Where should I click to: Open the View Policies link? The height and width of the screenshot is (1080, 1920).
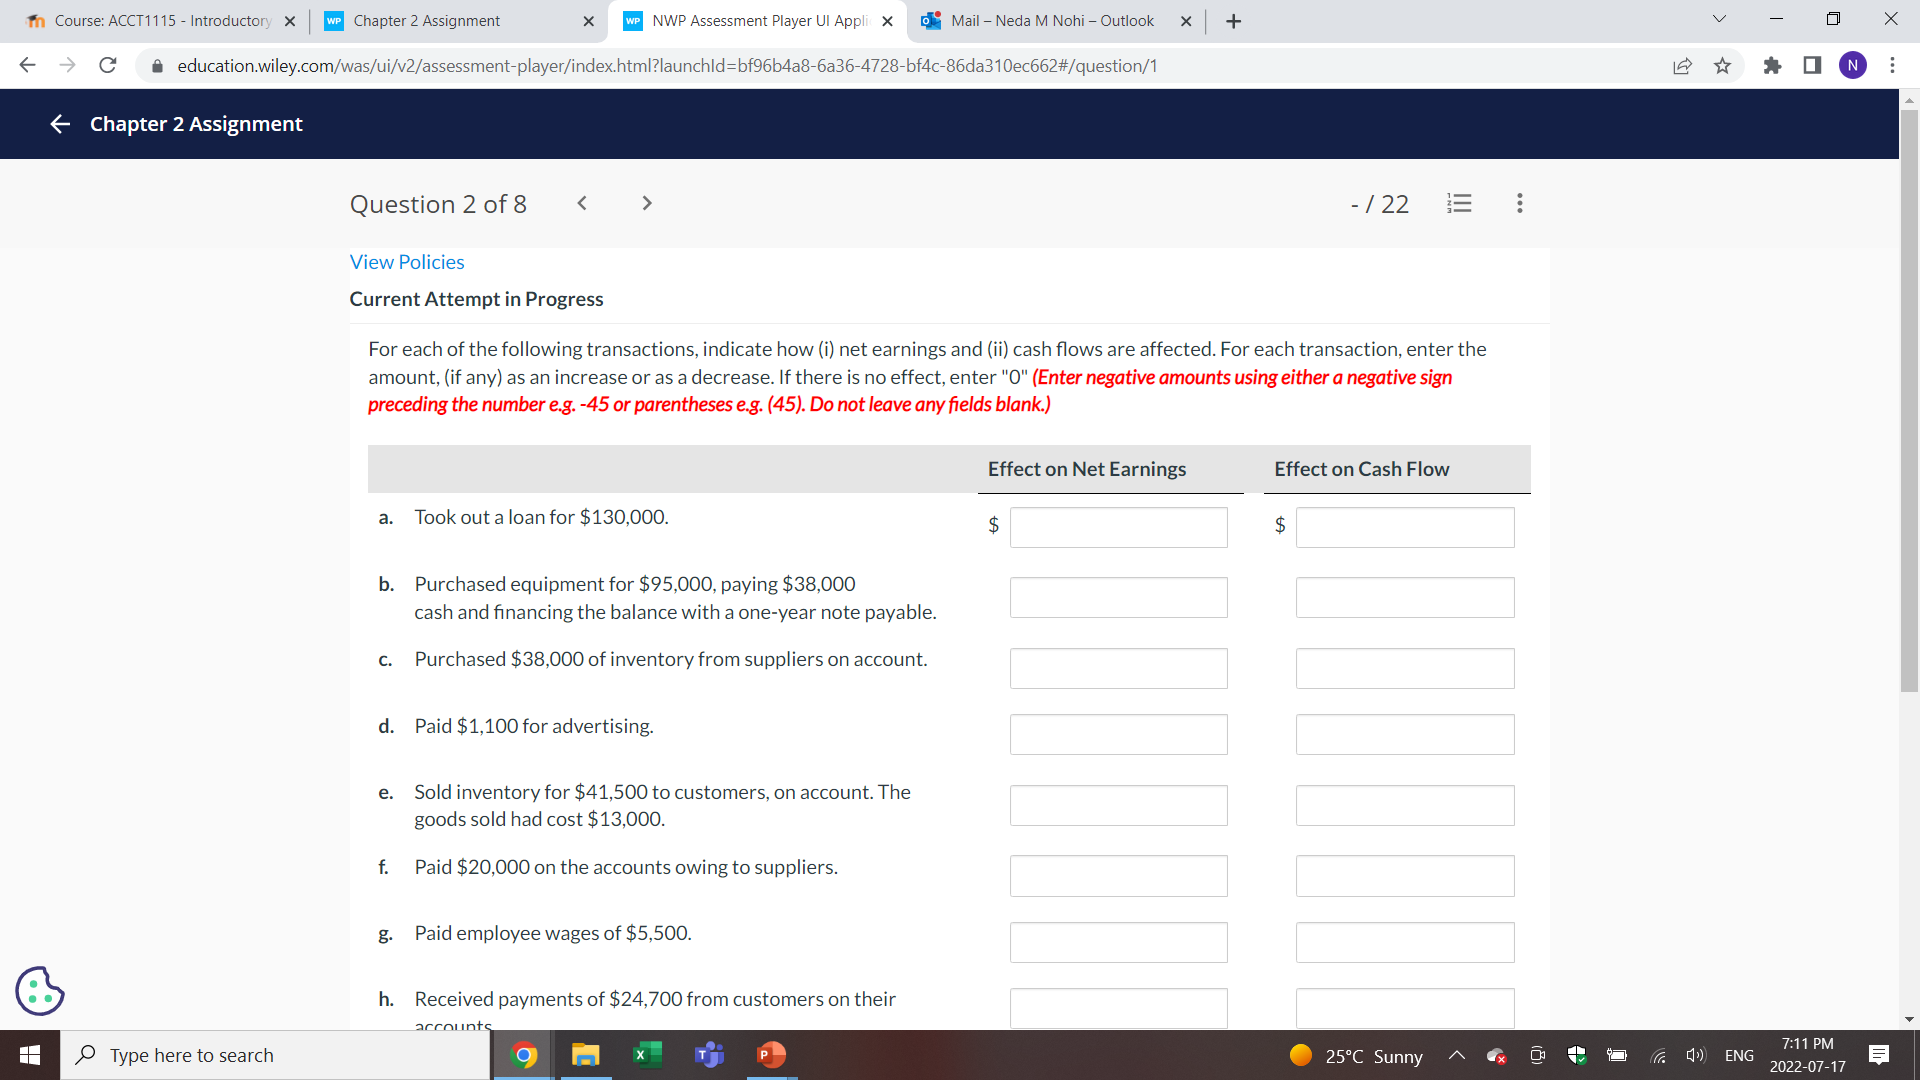click(406, 262)
